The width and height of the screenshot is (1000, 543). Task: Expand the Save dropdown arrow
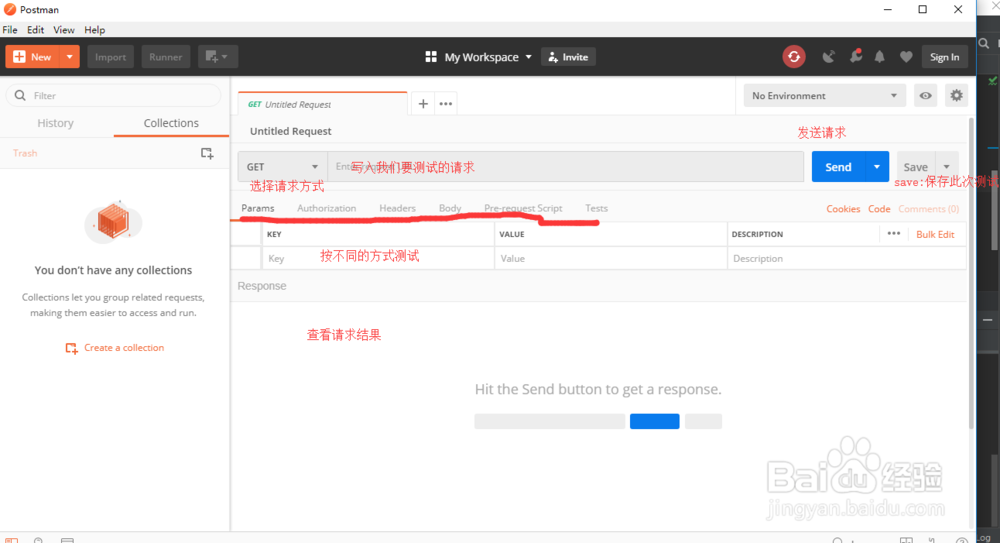(x=947, y=167)
